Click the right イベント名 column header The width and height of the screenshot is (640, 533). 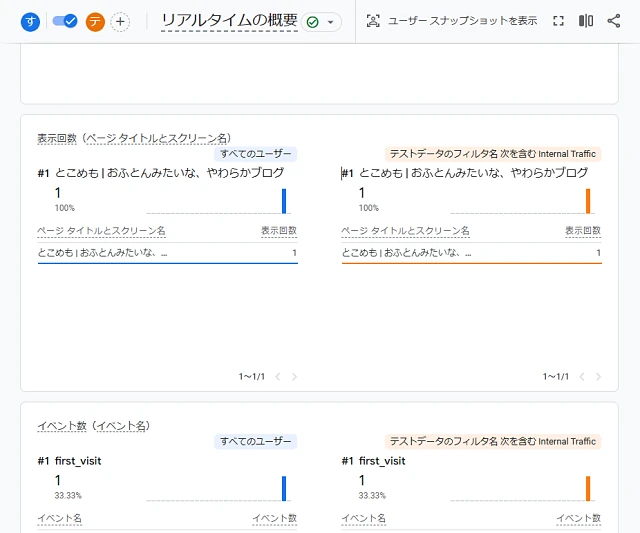(364, 518)
